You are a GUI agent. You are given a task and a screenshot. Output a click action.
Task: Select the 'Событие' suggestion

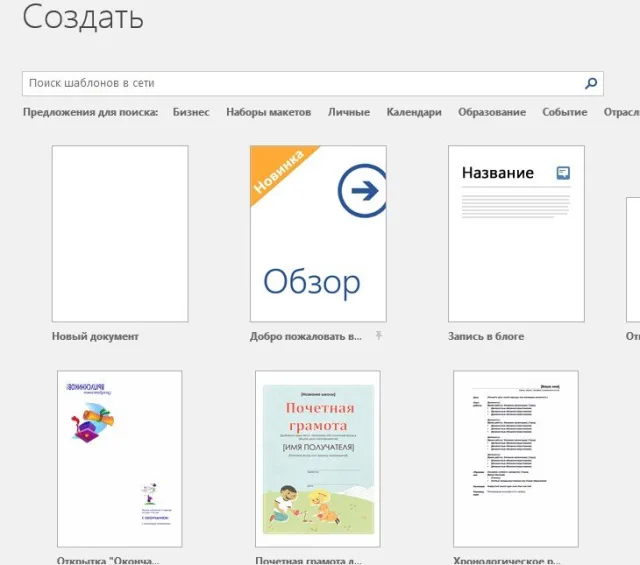coord(564,112)
